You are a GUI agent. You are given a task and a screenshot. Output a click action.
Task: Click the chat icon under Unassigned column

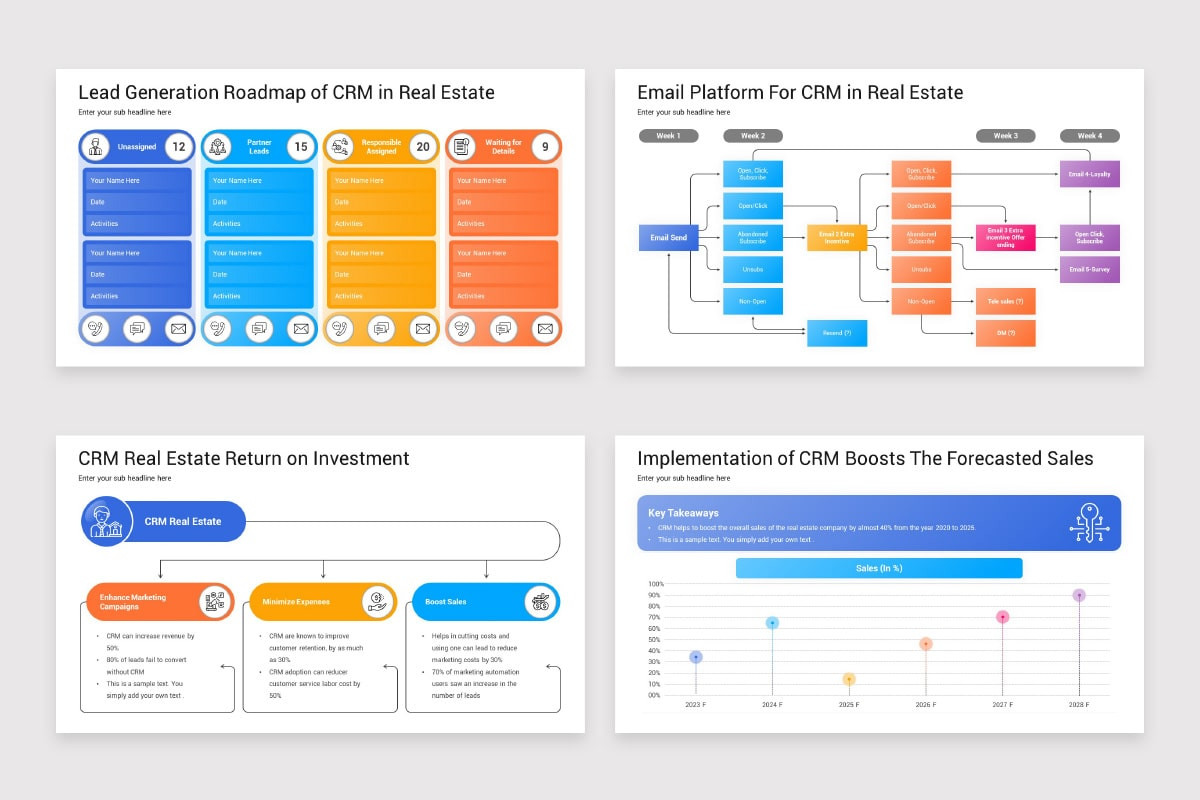click(137, 328)
